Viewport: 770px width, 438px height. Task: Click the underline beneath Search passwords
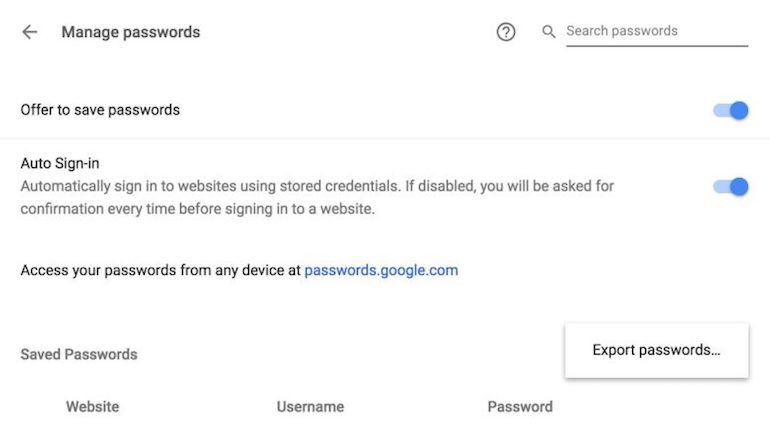point(656,46)
